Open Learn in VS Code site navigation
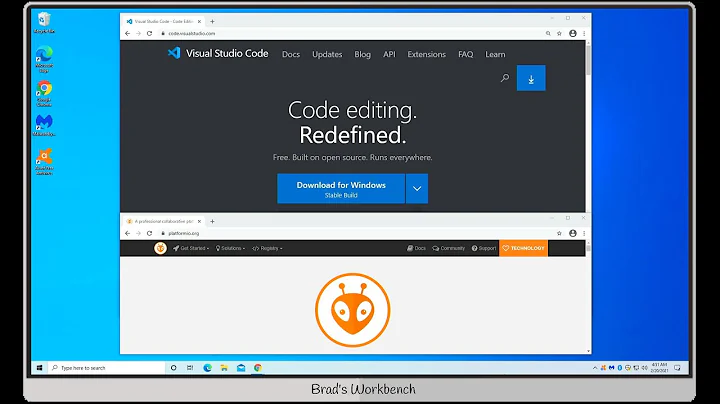 [495, 54]
